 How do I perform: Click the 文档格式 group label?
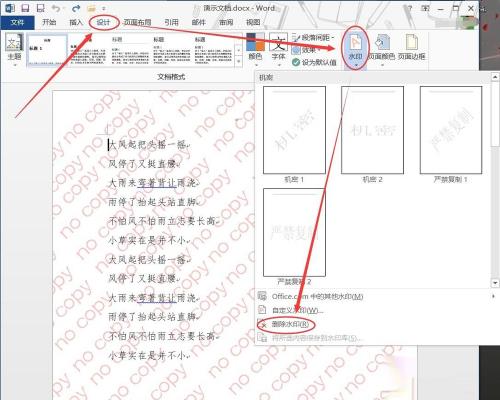pyautogui.click(x=171, y=77)
